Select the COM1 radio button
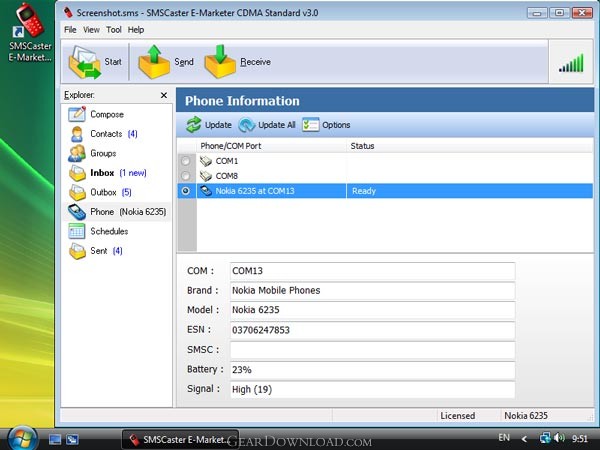Screen dimensions: 600x450 tap(186, 161)
